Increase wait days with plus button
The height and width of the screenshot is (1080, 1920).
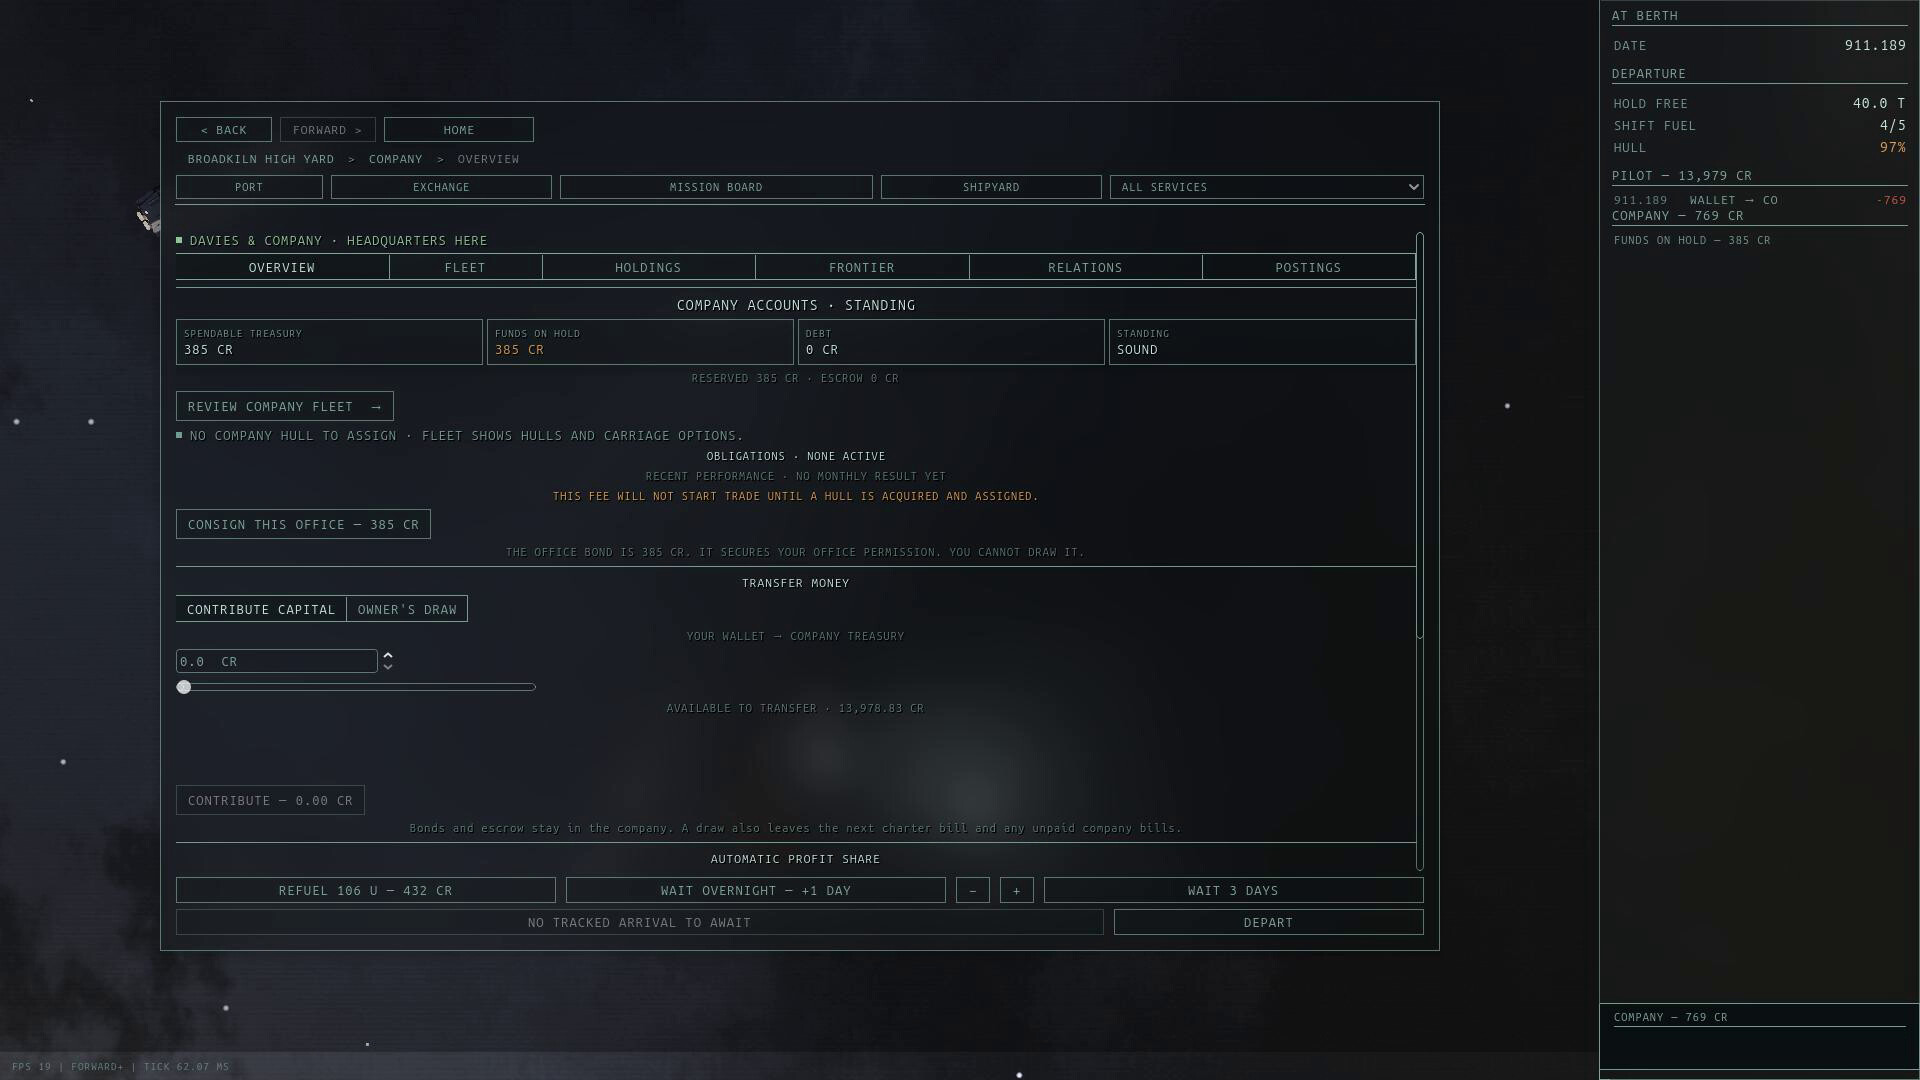pos(1017,890)
